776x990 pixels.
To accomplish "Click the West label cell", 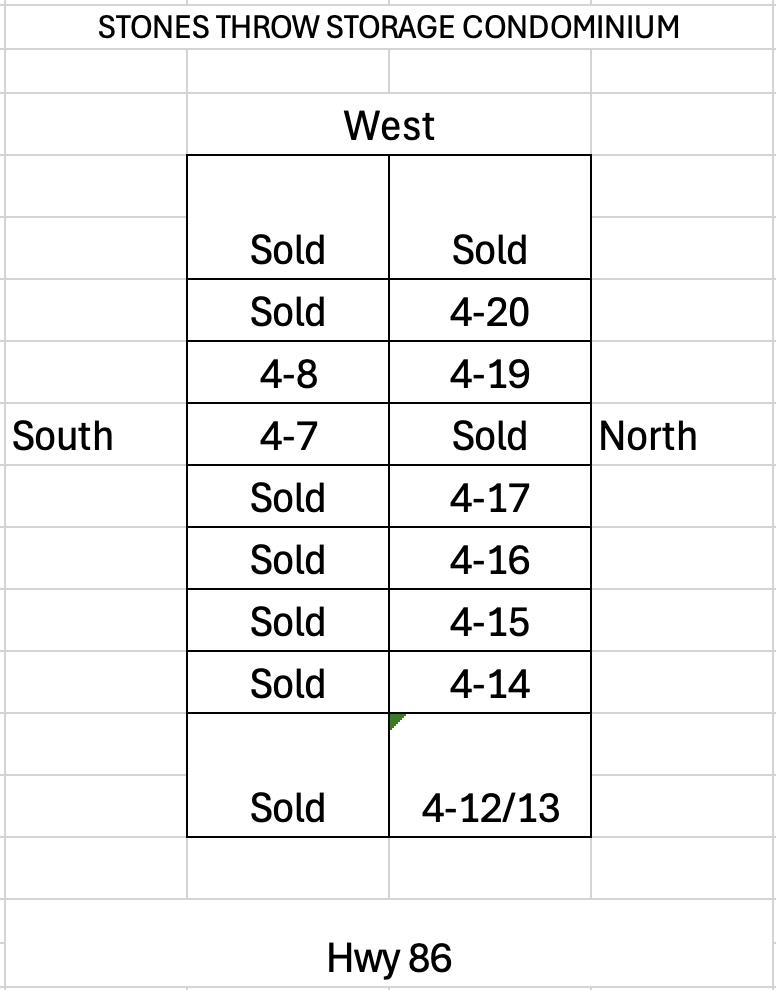I will 389,126.
